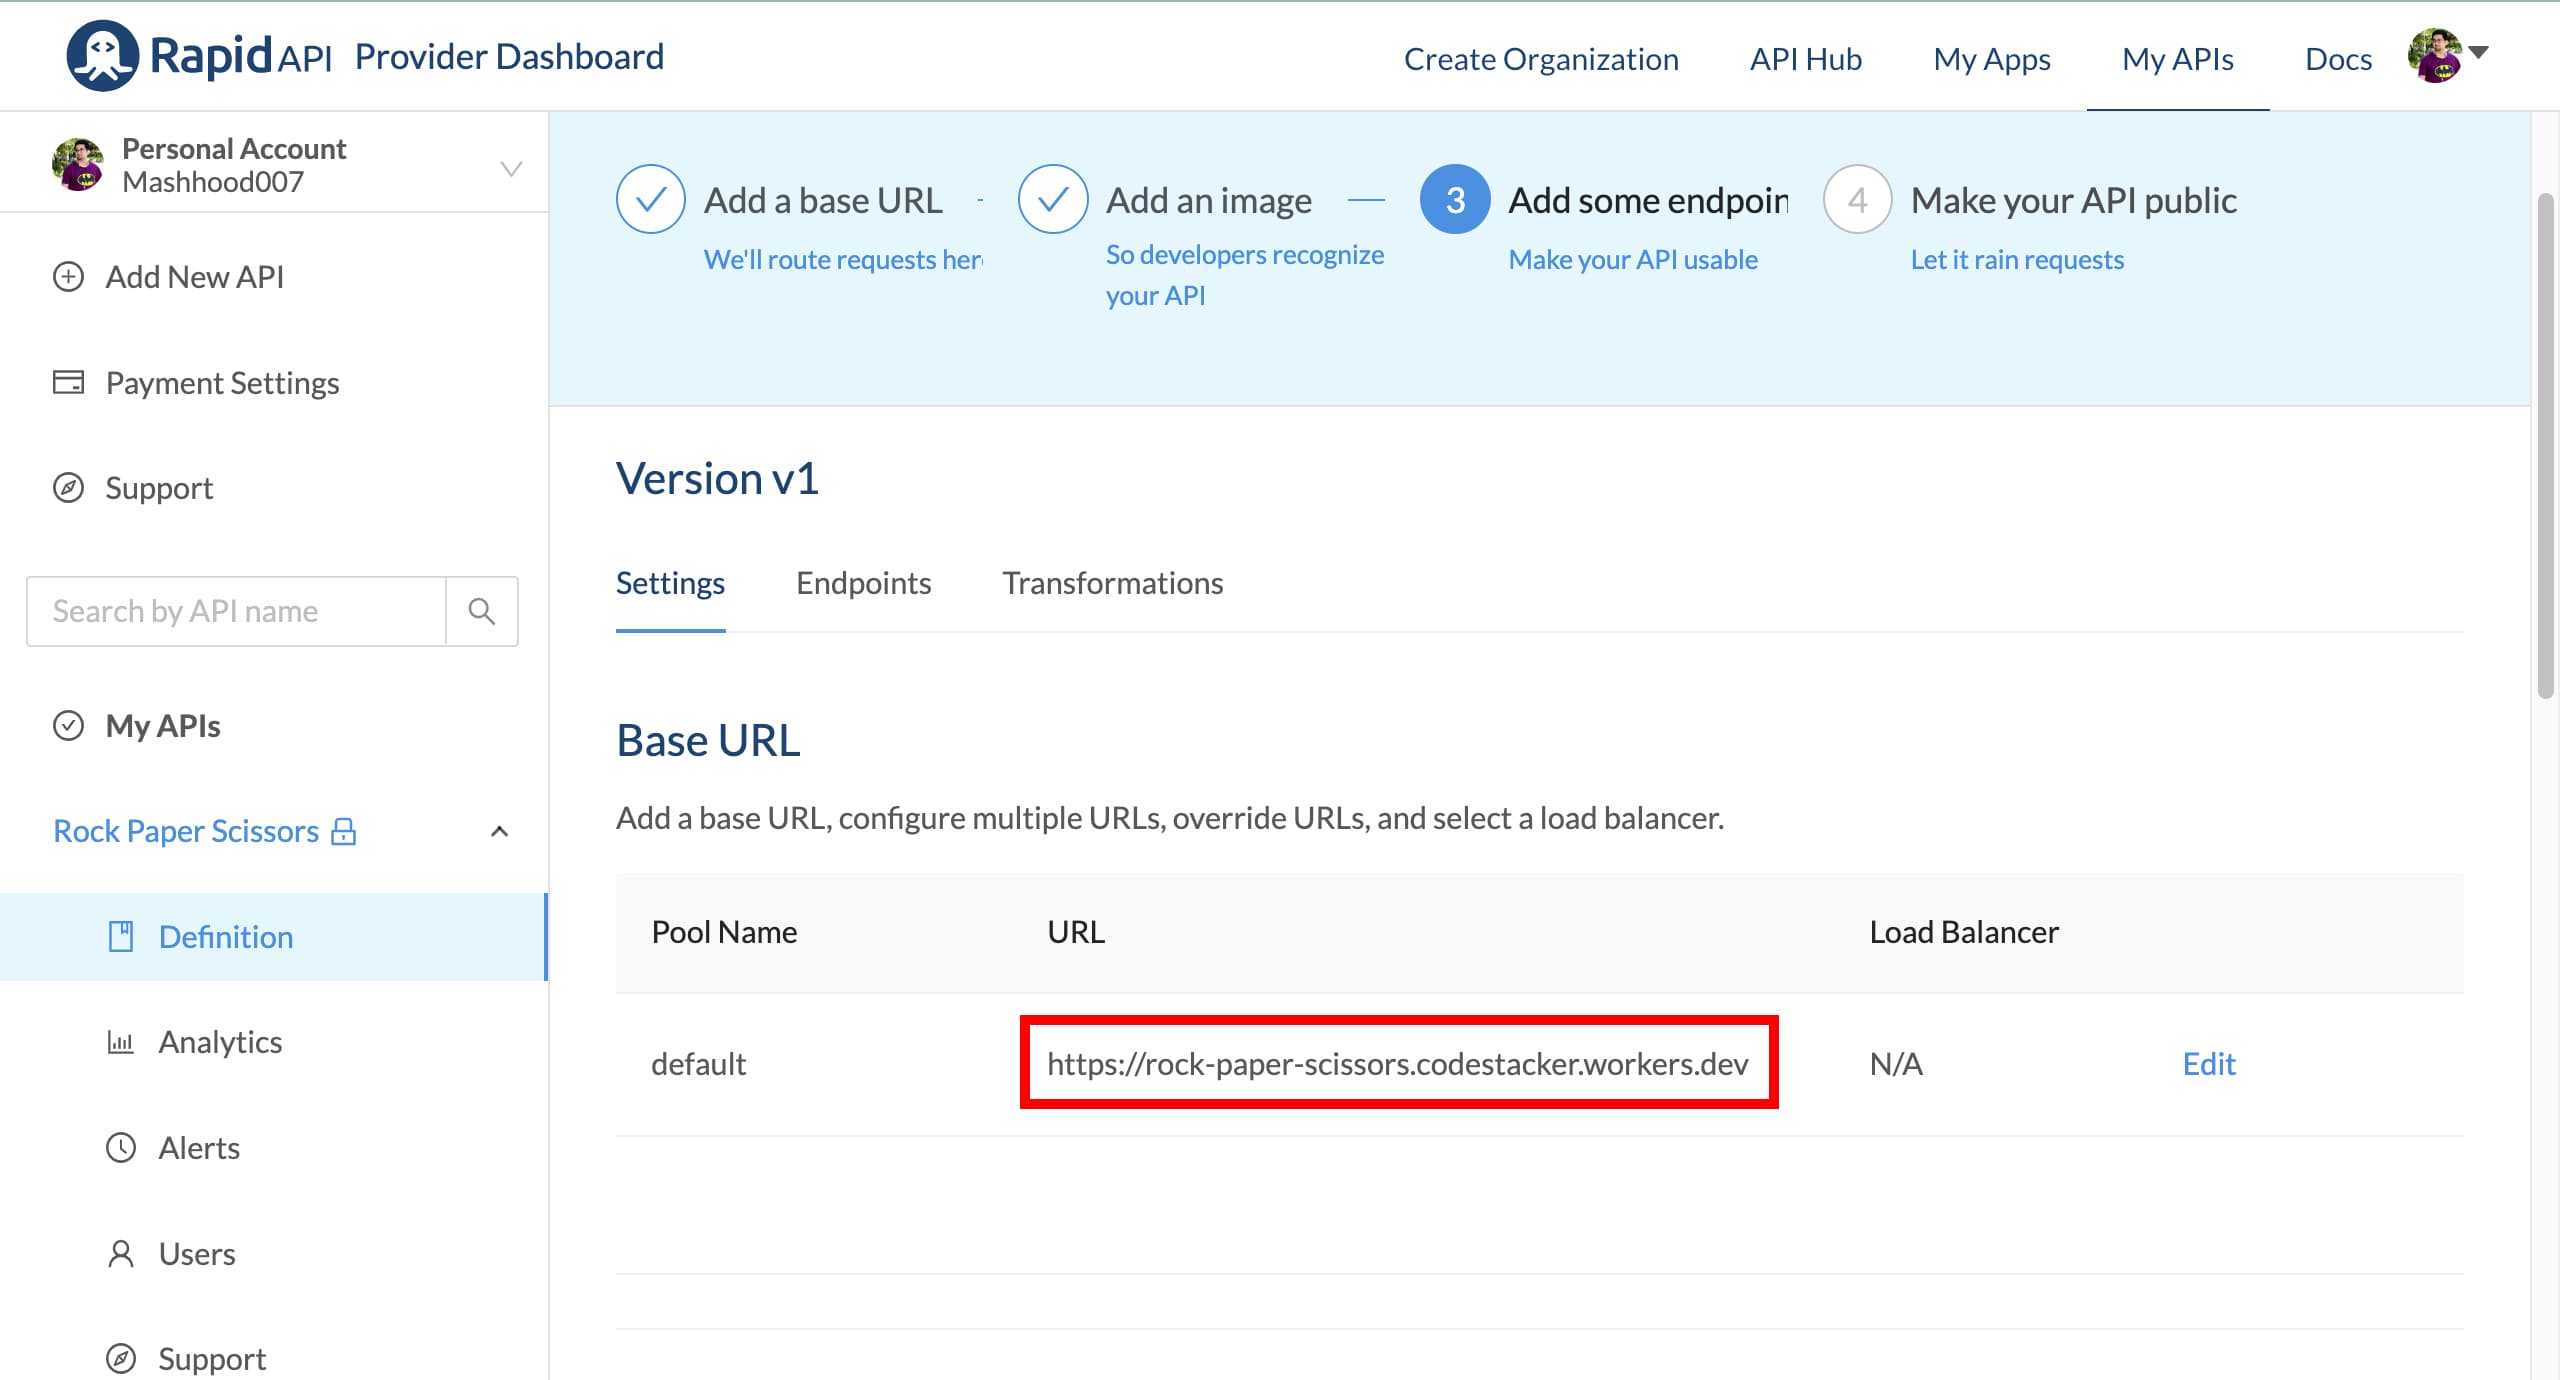The image size is (2560, 1380).
Task: Click the Add New API plus icon
Action: 68,277
